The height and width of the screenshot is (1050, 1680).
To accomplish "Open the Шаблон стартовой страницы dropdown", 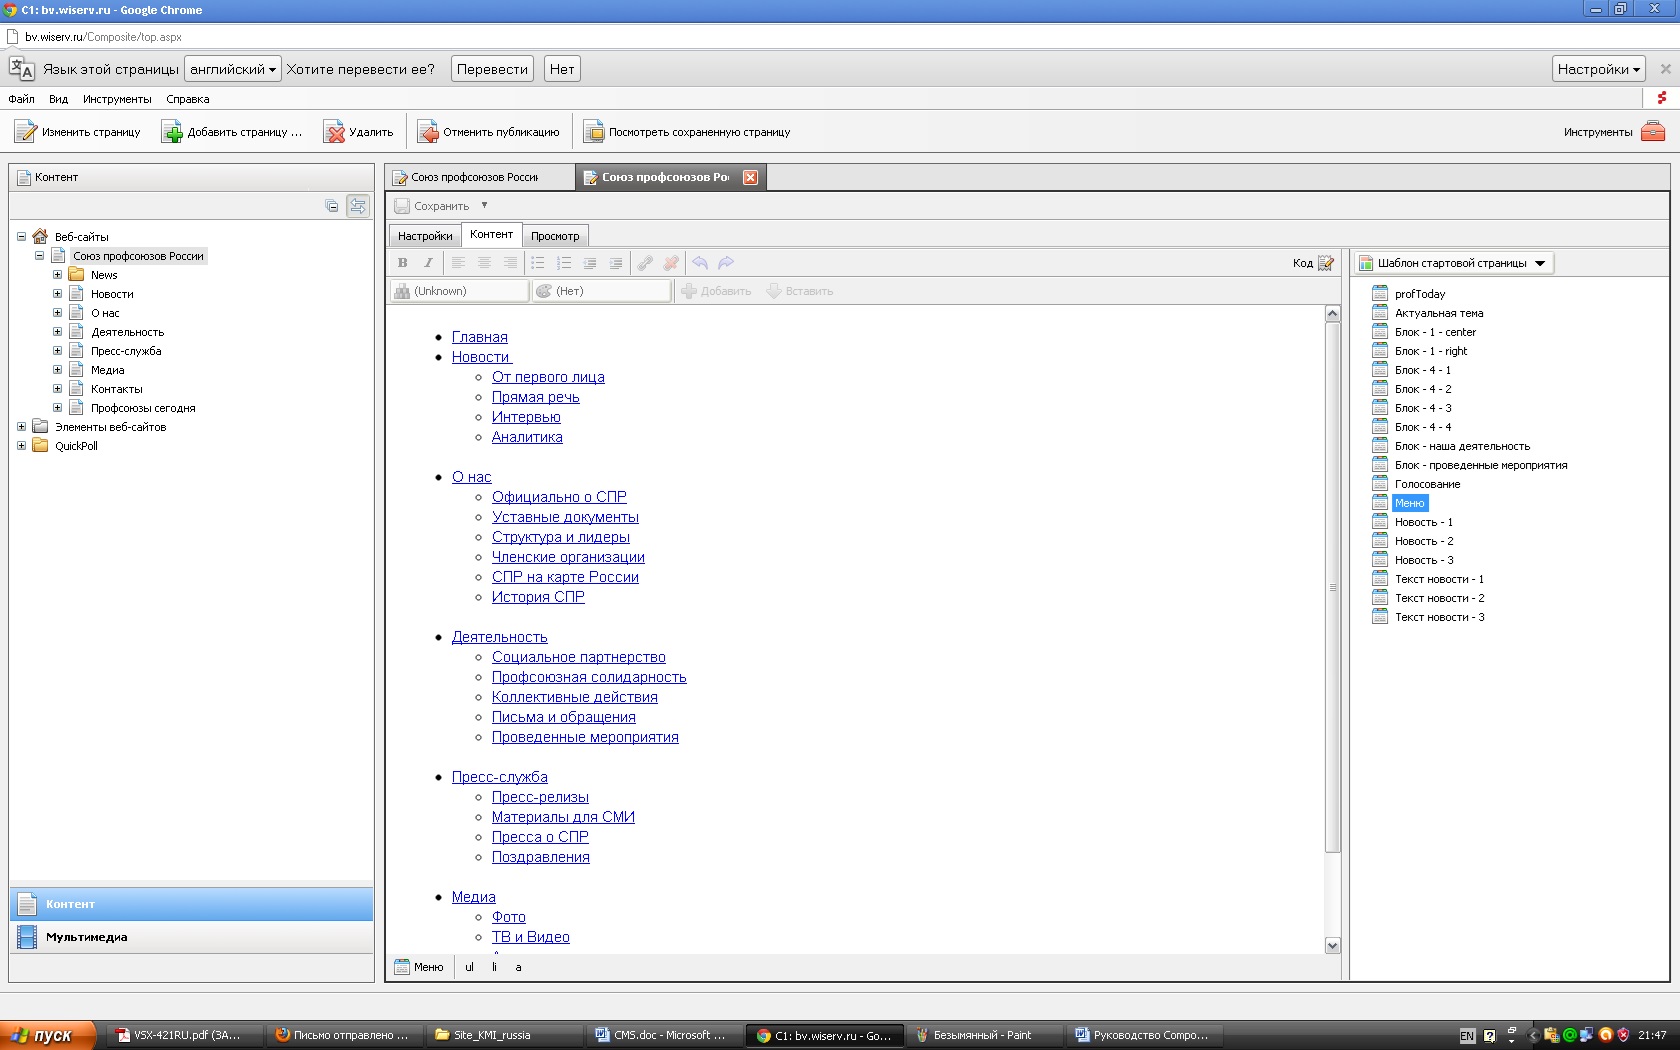I will (x=1453, y=263).
